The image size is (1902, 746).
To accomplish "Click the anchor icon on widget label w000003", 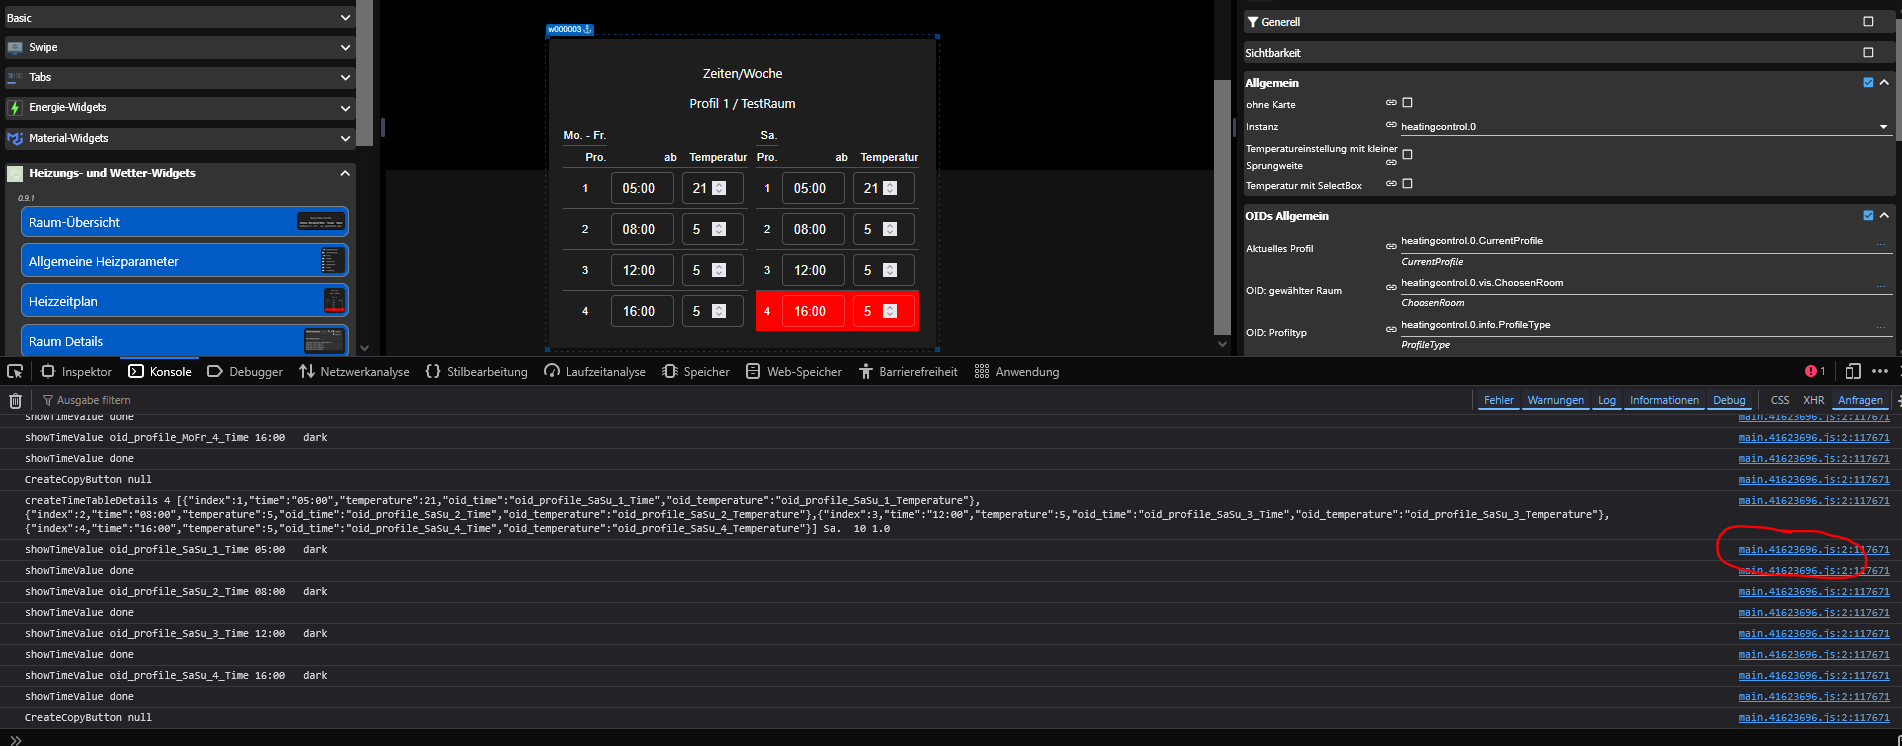I will 588,30.
